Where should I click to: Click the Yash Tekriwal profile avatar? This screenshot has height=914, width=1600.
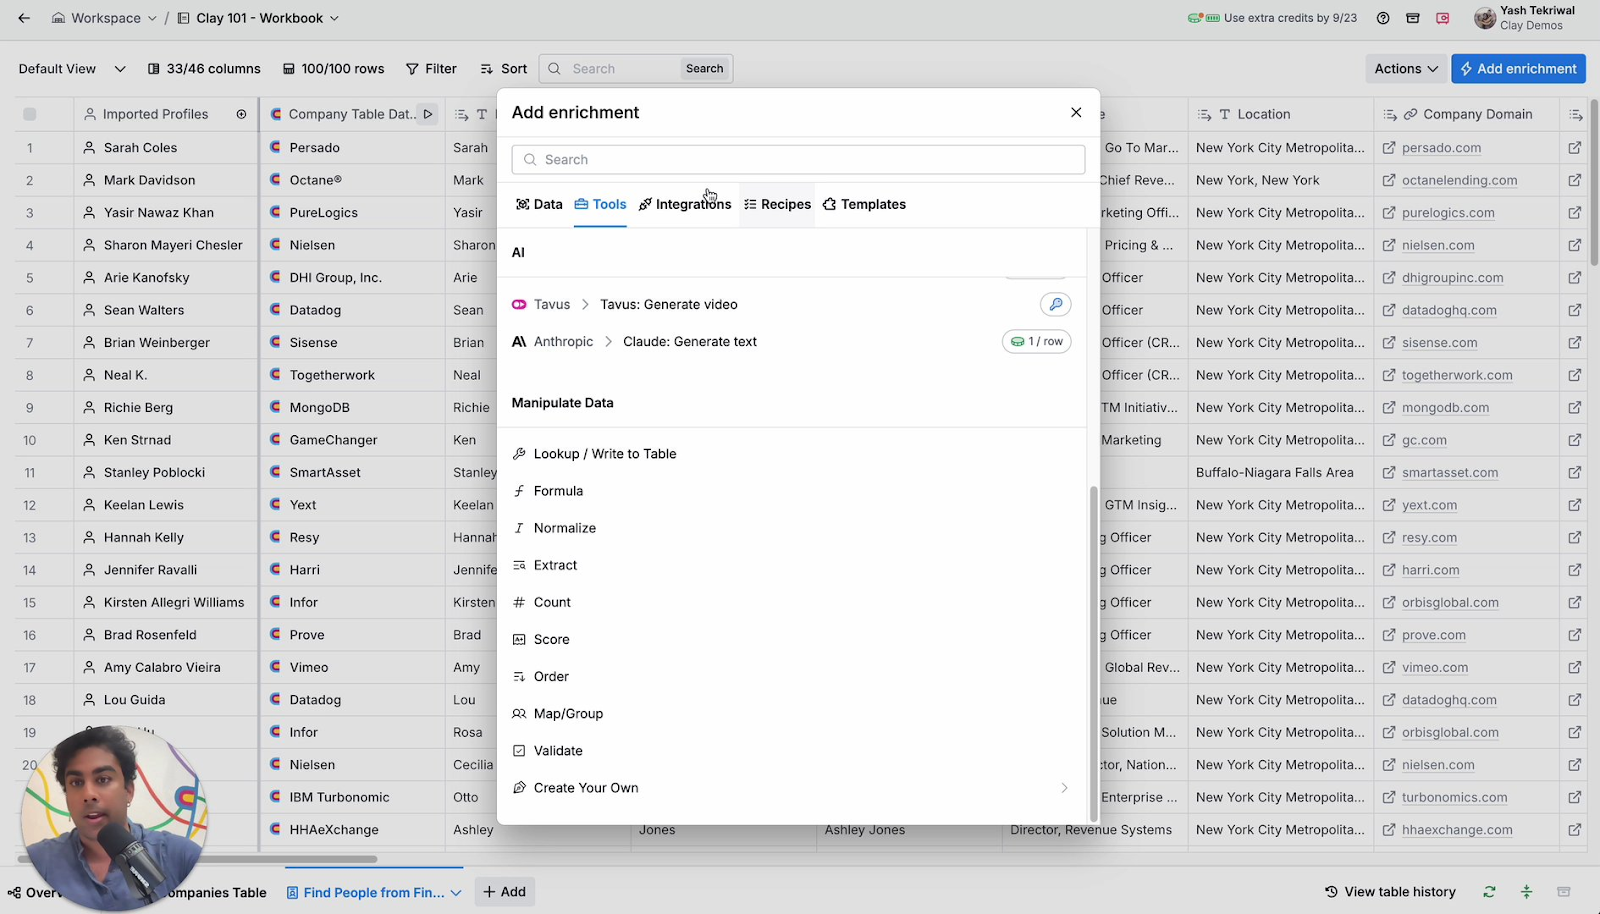1485,18
